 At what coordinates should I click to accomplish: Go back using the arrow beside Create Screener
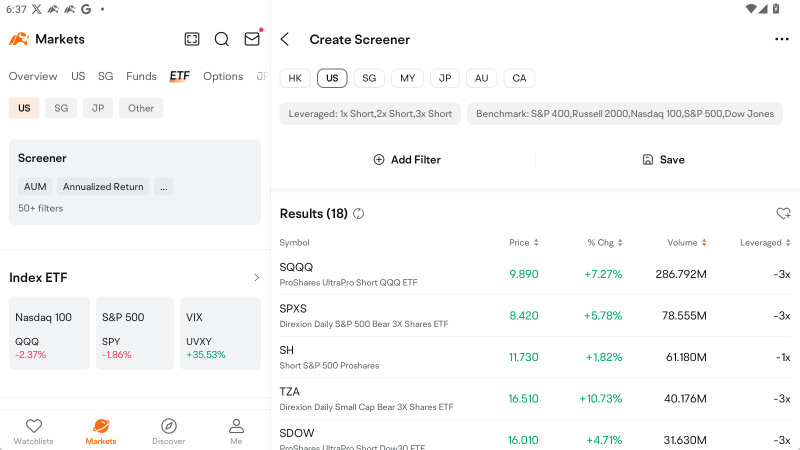point(285,39)
